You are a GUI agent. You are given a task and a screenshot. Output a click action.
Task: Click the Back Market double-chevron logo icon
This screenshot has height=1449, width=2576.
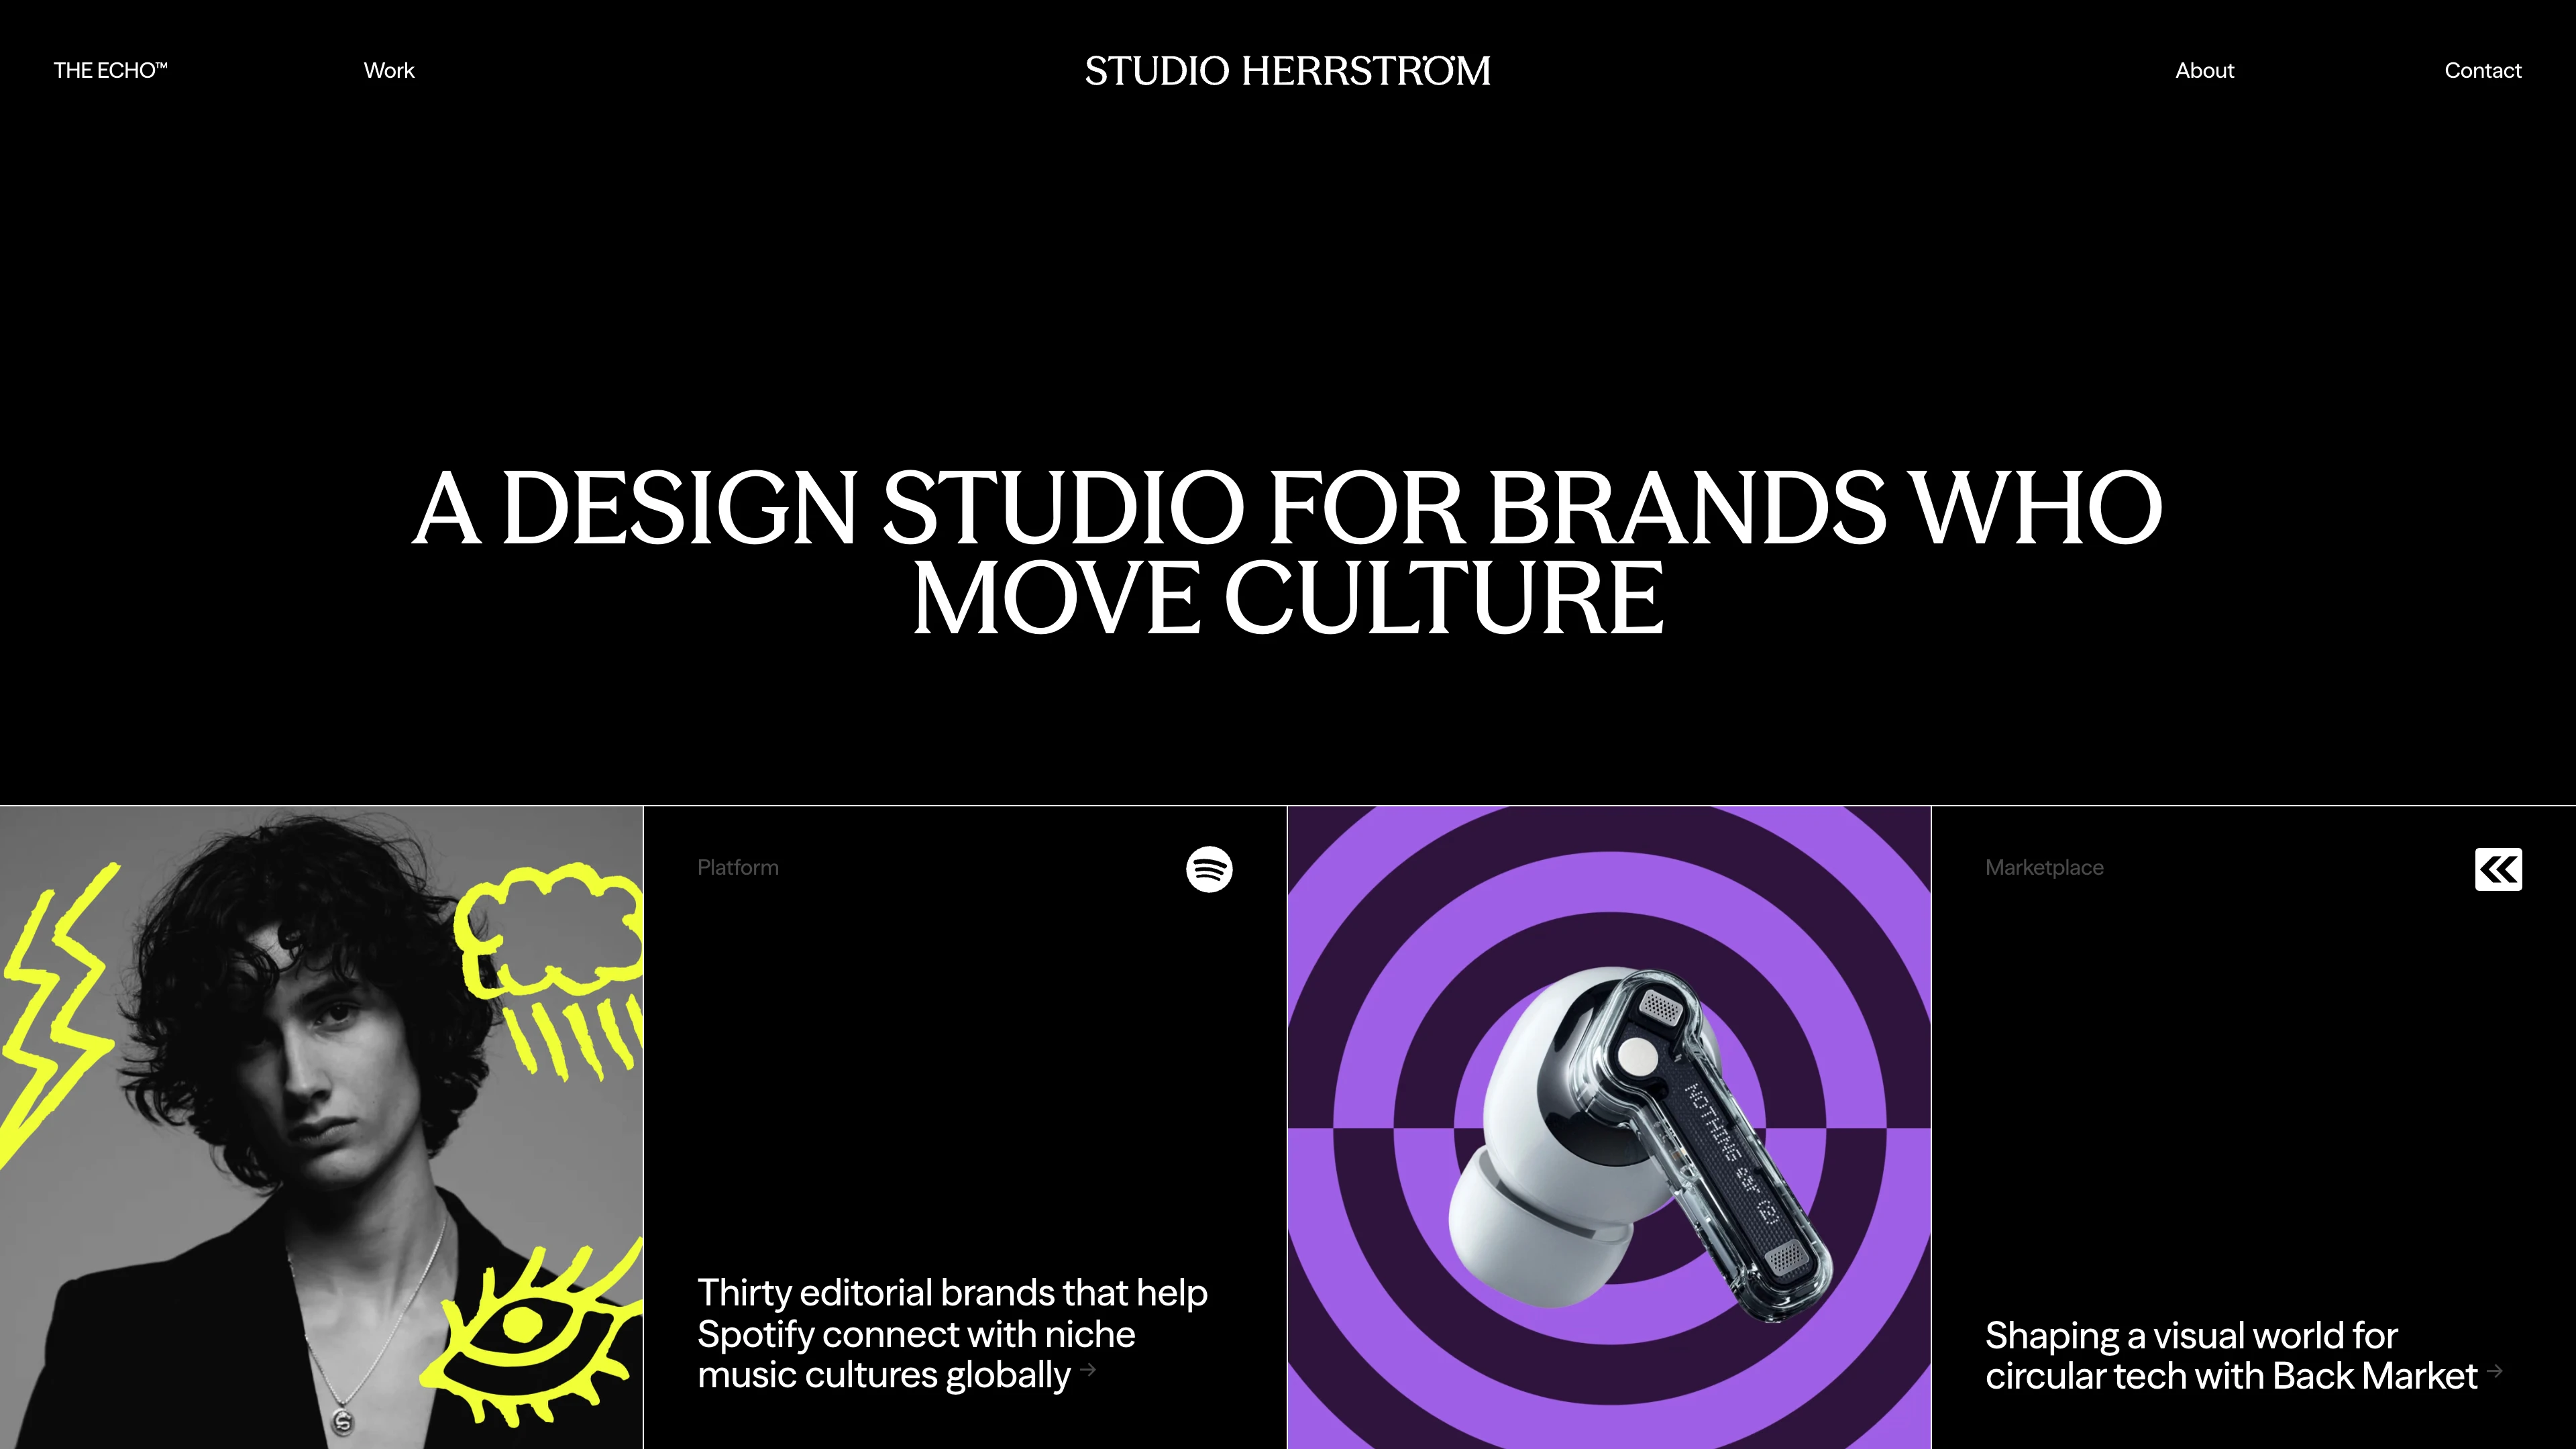[2498, 869]
